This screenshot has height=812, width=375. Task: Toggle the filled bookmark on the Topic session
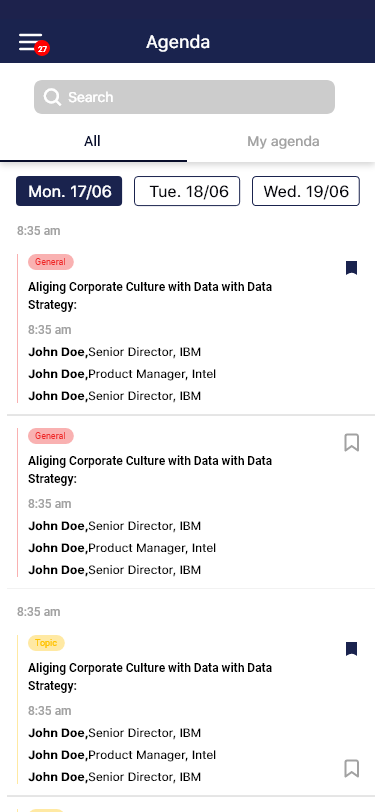(x=352, y=649)
